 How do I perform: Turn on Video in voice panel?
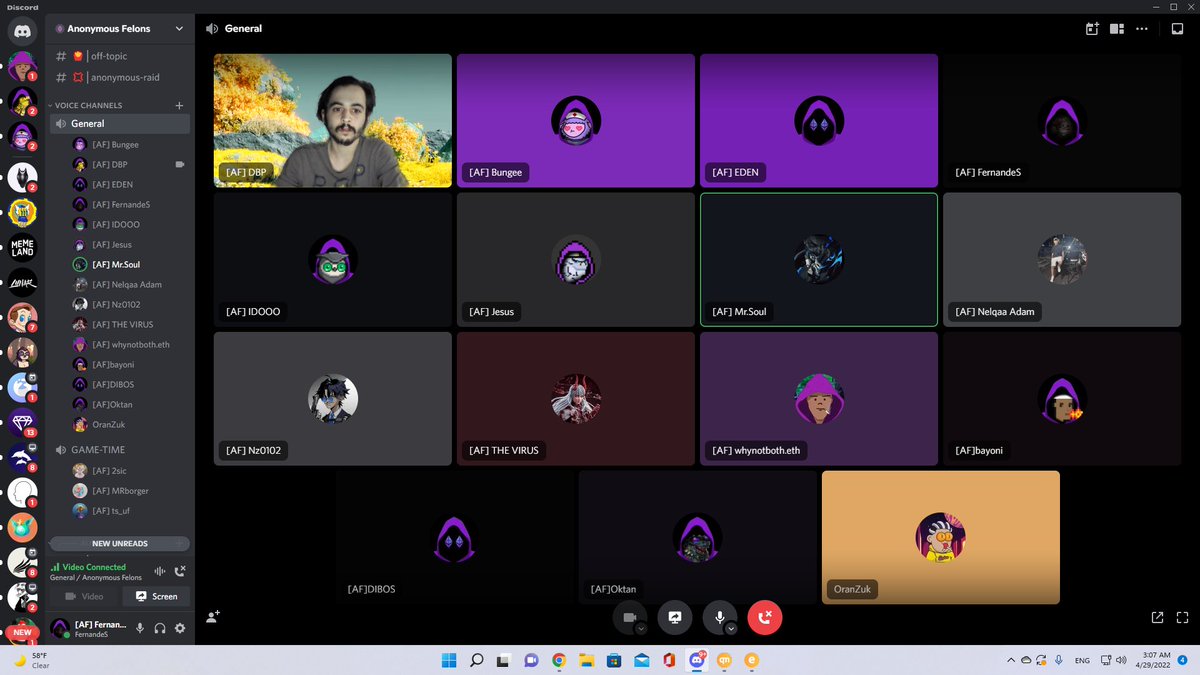click(84, 596)
